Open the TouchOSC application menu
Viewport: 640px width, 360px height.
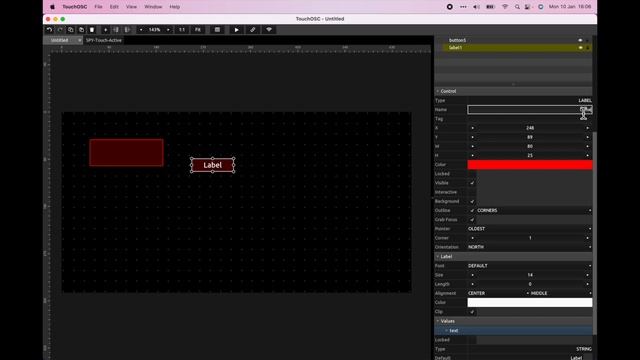[75, 7]
